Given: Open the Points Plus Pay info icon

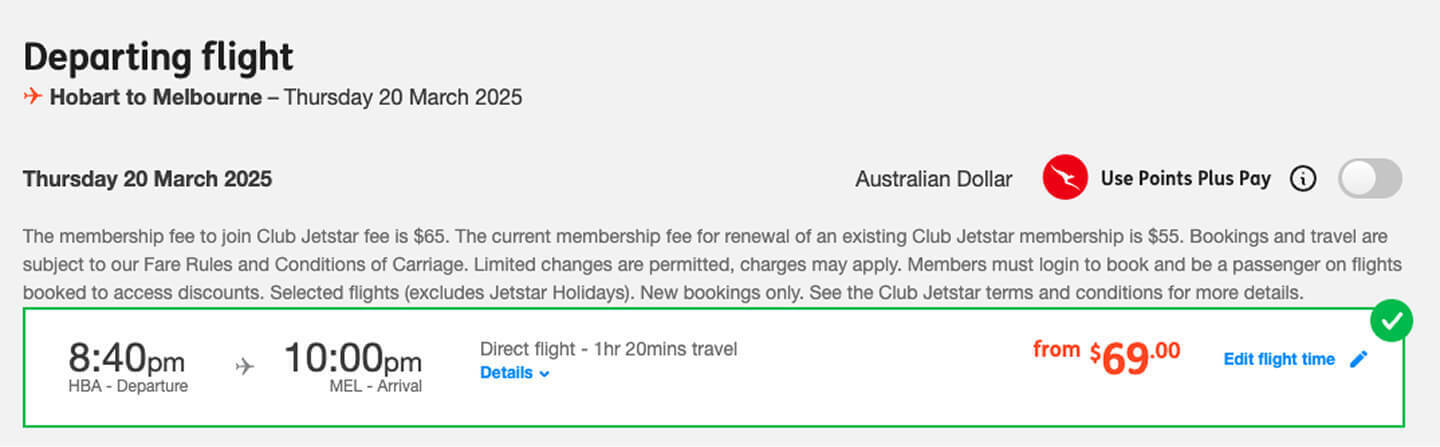Looking at the screenshot, I should pyautogui.click(x=1302, y=179).
